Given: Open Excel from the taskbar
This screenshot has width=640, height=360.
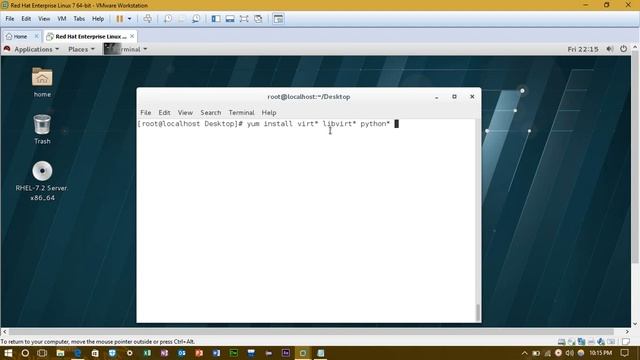Looking at the screenshot, I should pos(147,353).
